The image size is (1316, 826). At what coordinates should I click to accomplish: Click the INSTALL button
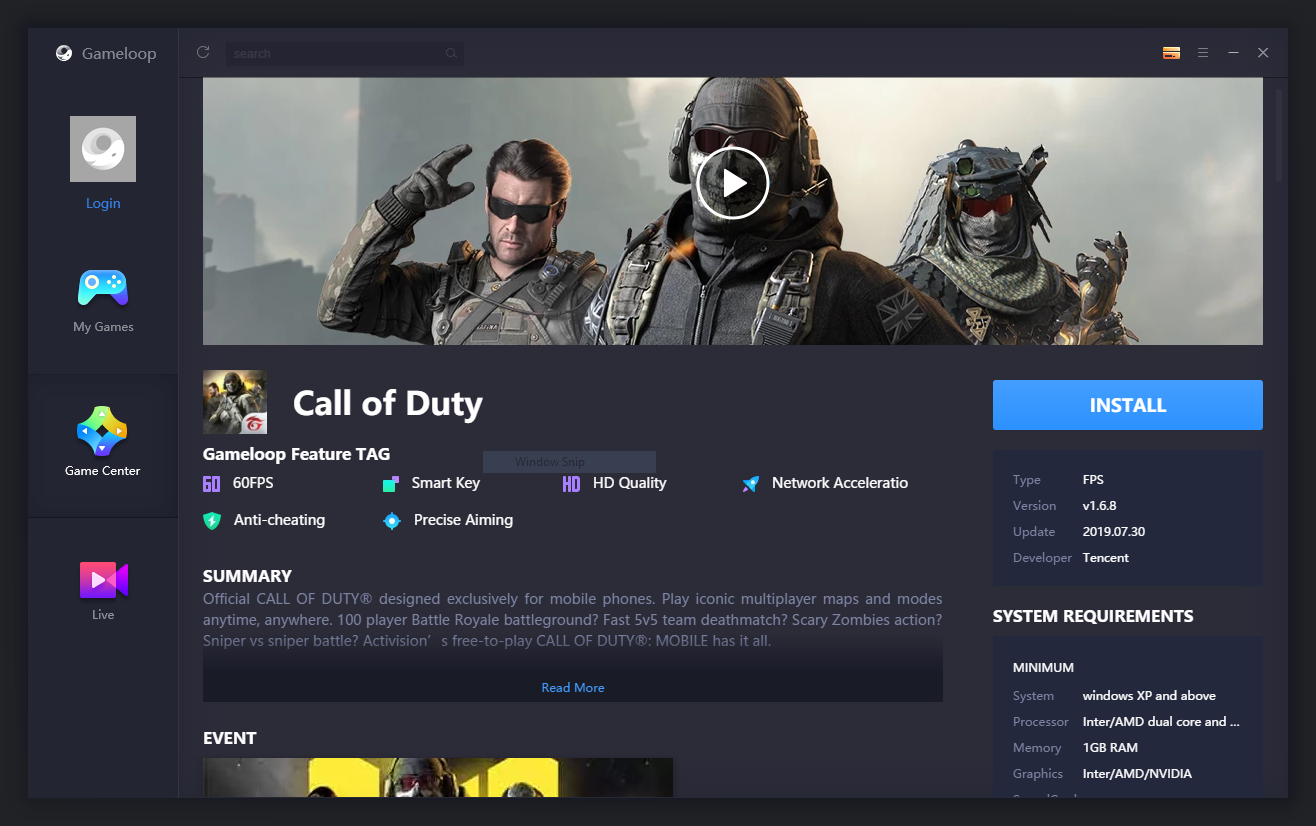(x=1128, y=405)
